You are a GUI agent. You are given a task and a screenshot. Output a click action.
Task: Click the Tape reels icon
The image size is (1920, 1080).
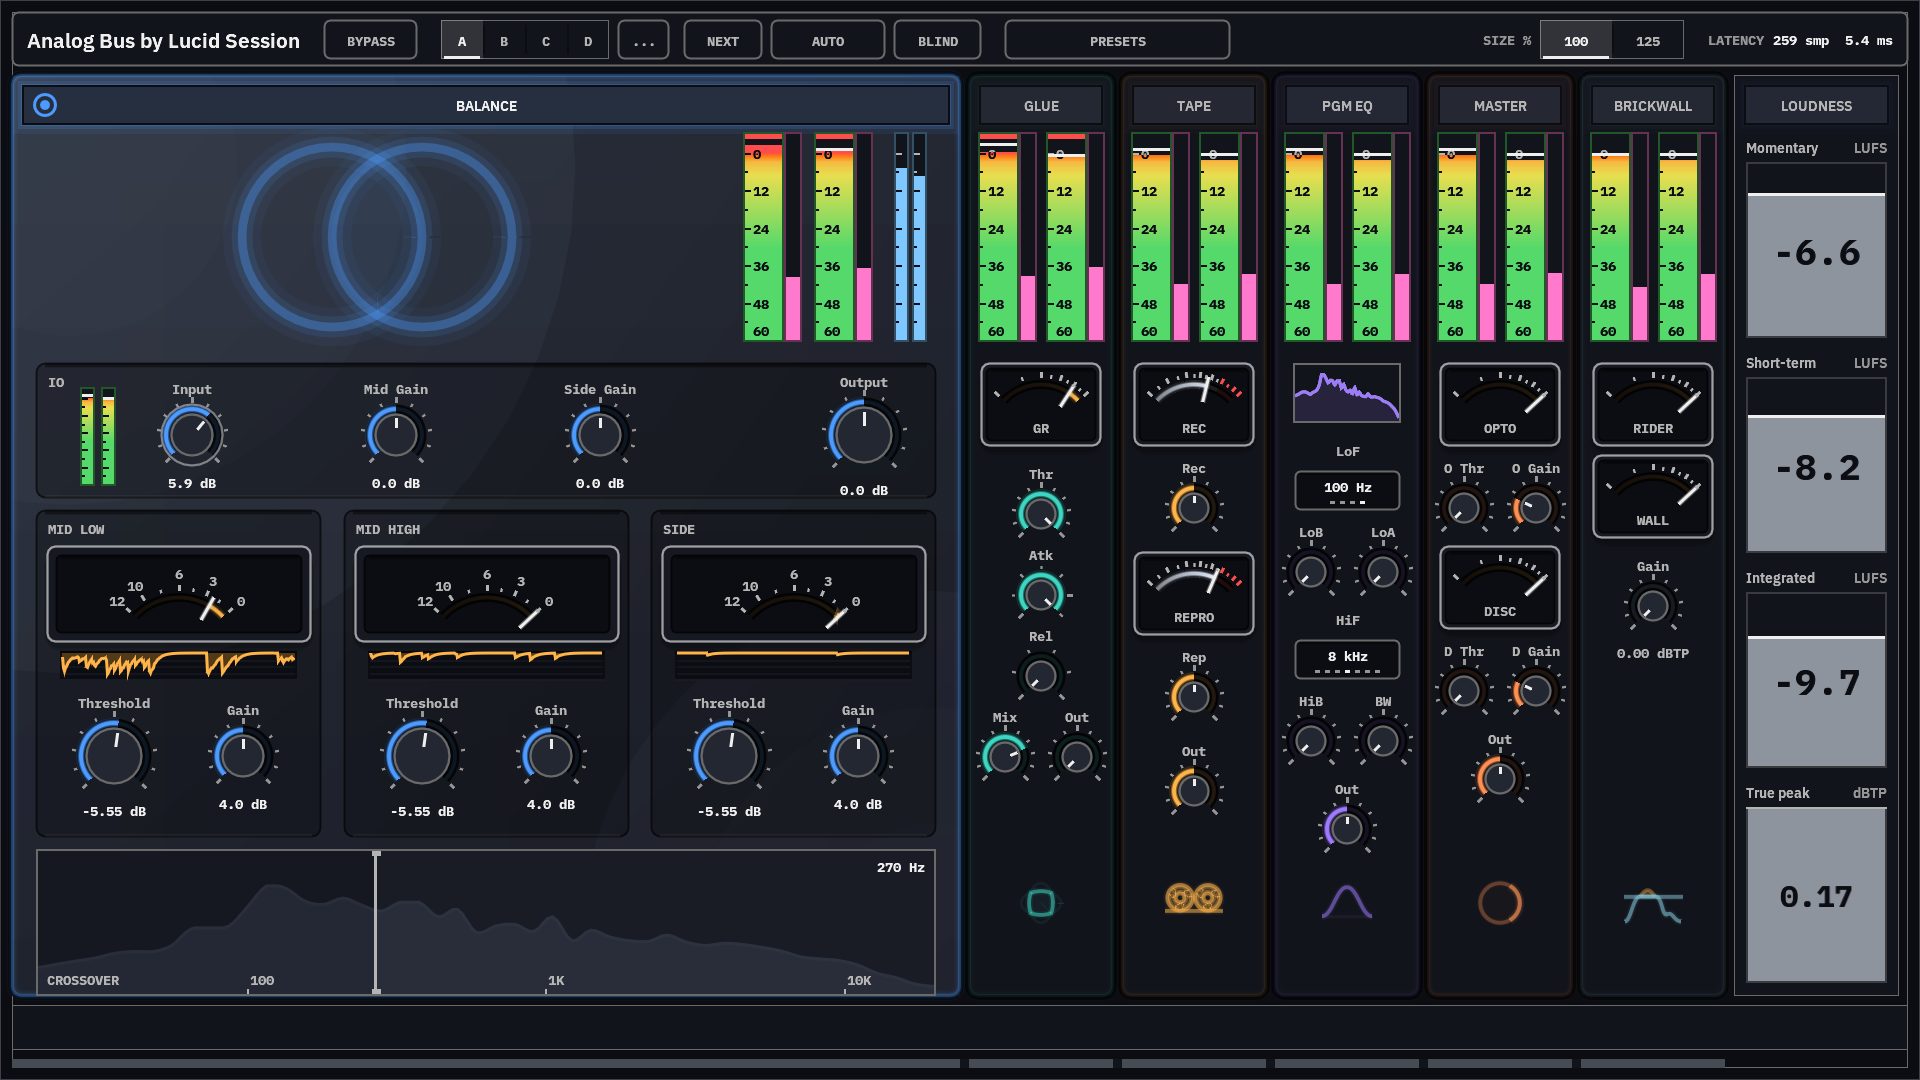(1194, 898)
